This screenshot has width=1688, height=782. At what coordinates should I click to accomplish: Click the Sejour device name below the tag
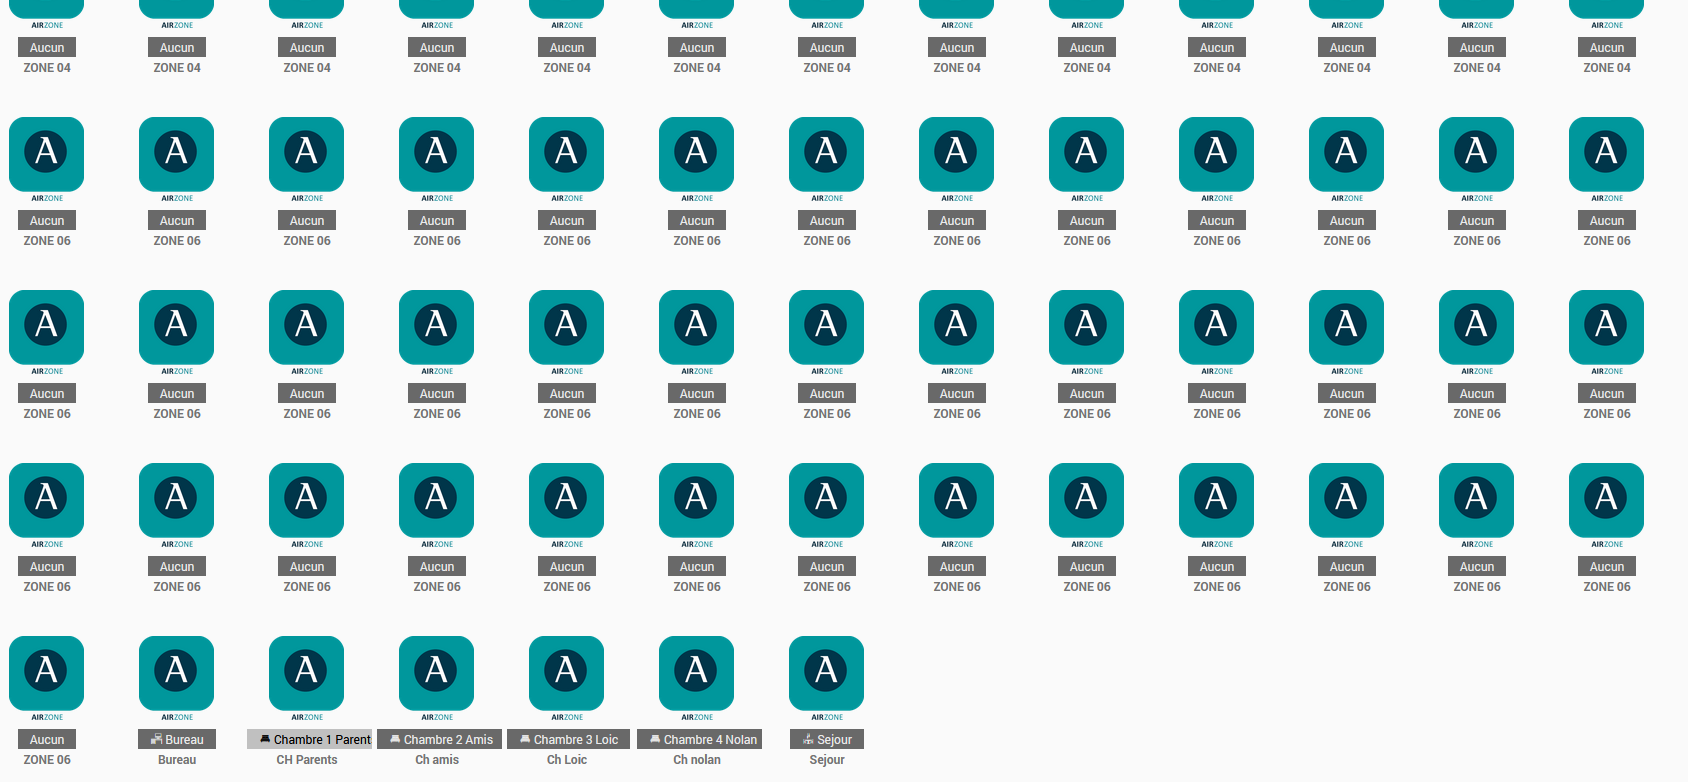[x=827, y=760]
